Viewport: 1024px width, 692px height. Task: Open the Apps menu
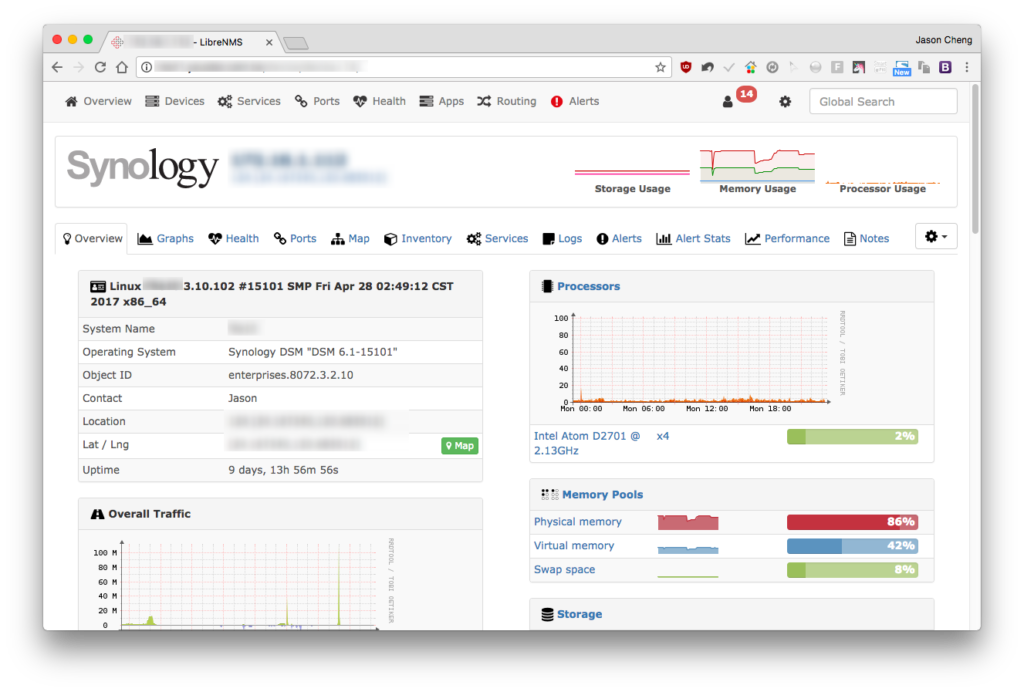point(441,101)
